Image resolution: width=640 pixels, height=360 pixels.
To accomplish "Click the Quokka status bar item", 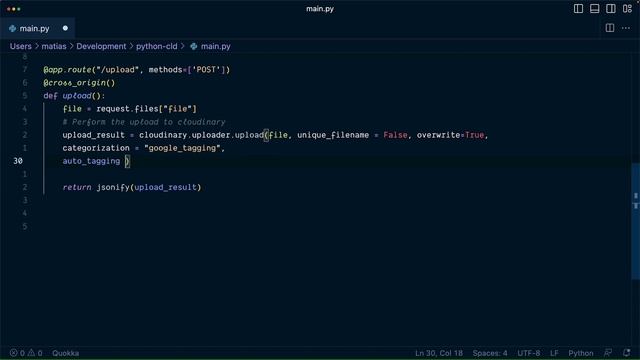I will click(65, 353).
